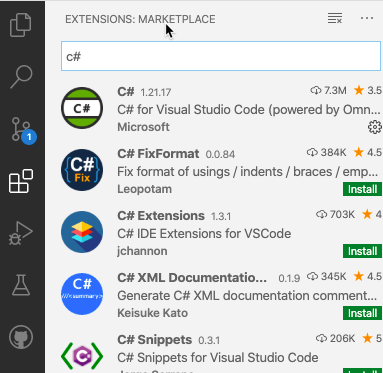
Task: Open the Run and Debug view
Action: click(21, 233)
